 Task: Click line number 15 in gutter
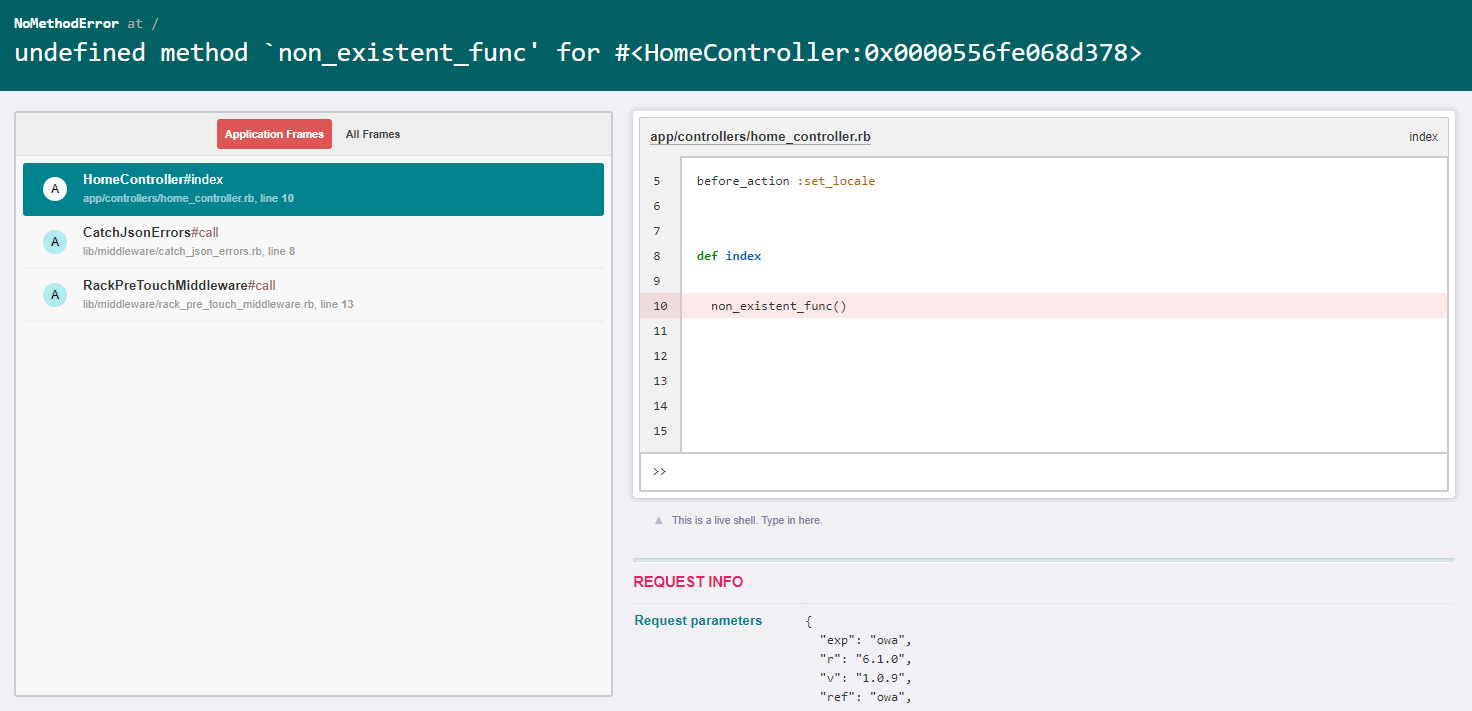(660, 431)
